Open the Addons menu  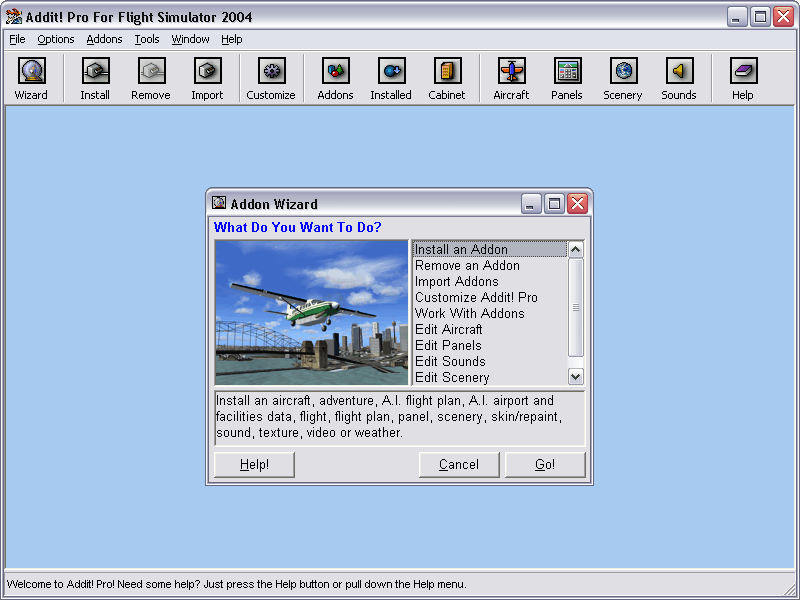point(104,39)
